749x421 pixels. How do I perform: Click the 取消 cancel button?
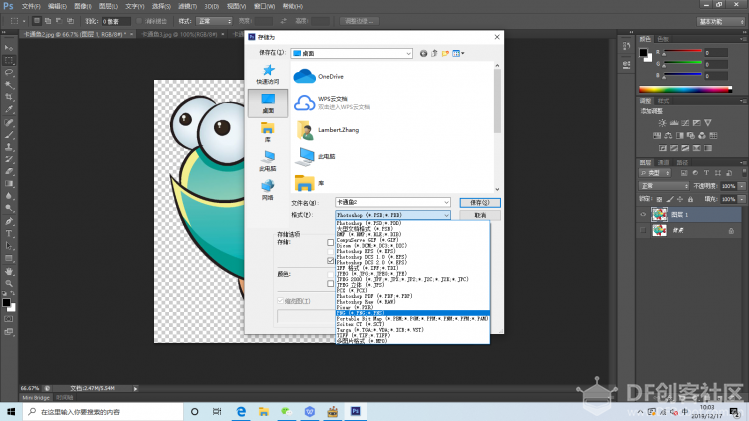click(x=480, y=216)
